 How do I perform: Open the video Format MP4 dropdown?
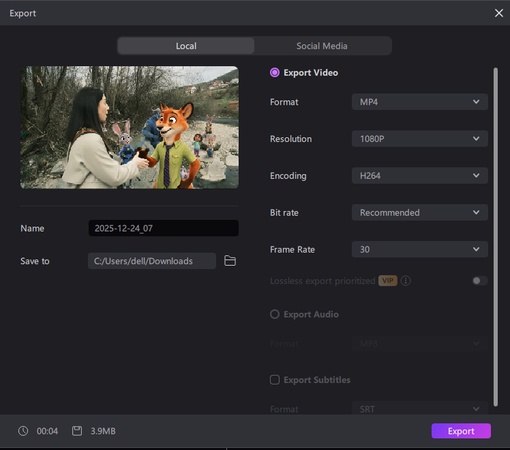(420, 102)
